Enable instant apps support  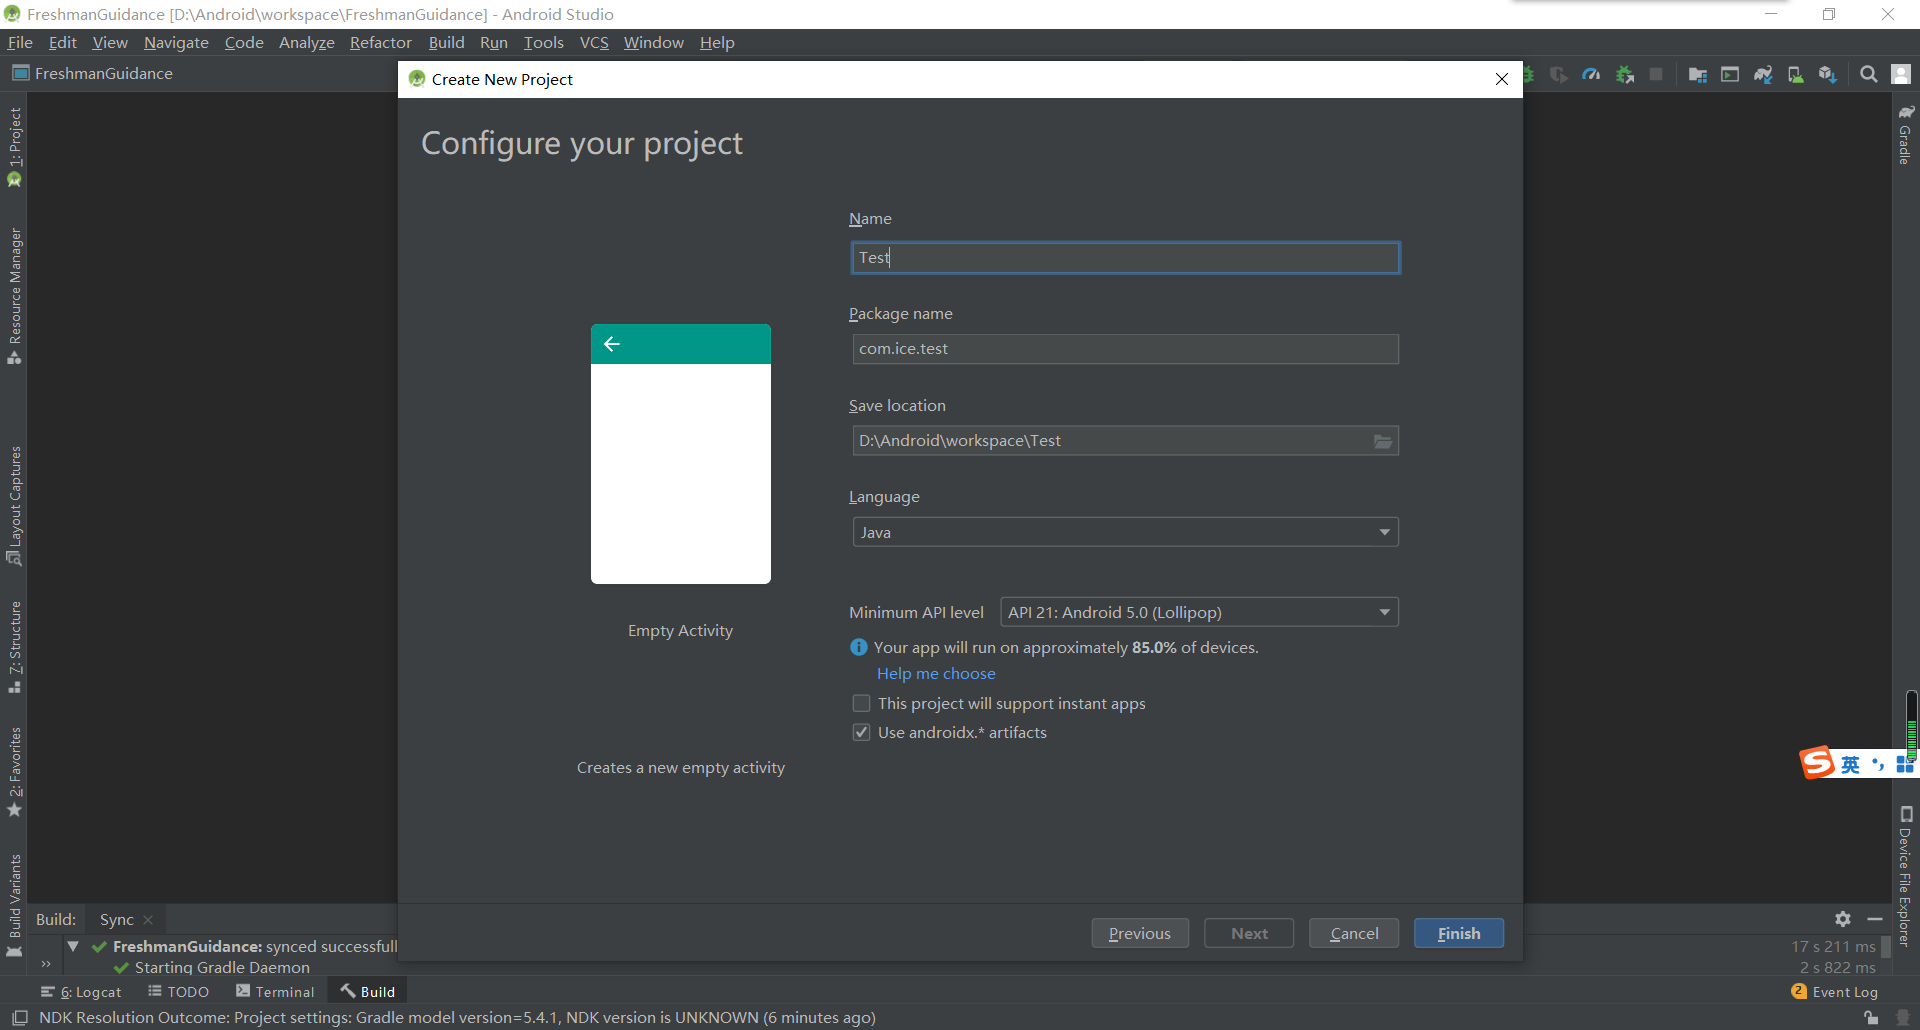click(x=860, y=703)
